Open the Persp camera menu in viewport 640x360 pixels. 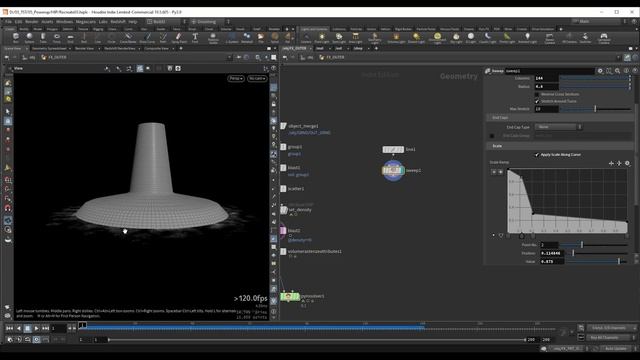(x=236, y=78)
